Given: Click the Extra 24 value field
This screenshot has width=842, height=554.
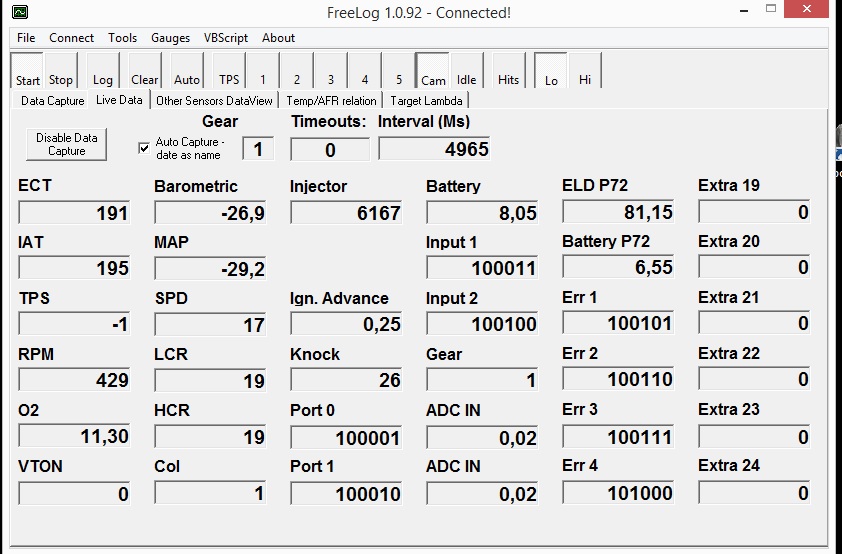Looking at the screenshot, I should coord(754,492).
